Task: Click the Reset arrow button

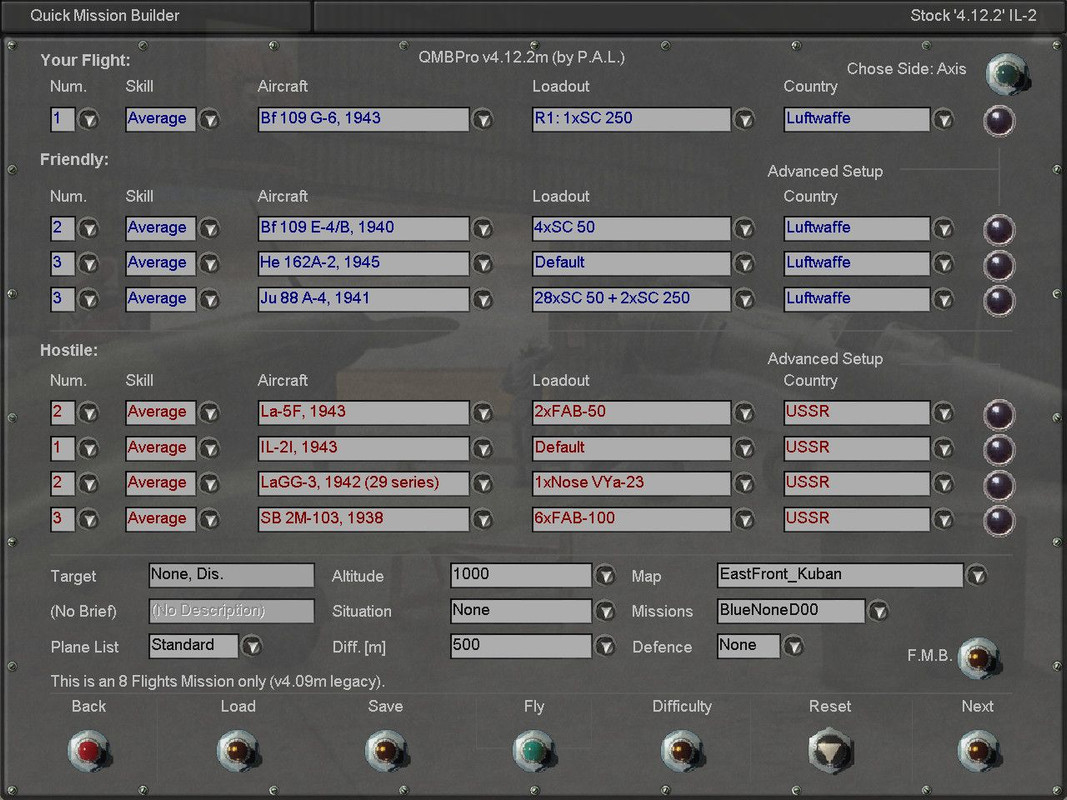Action: (830, 751)
